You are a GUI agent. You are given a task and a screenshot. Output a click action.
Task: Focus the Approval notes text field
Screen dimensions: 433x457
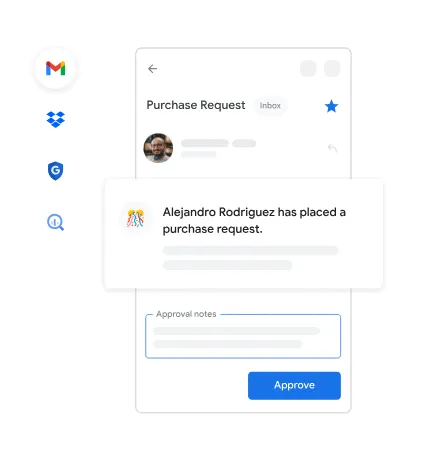pos(243,336)
